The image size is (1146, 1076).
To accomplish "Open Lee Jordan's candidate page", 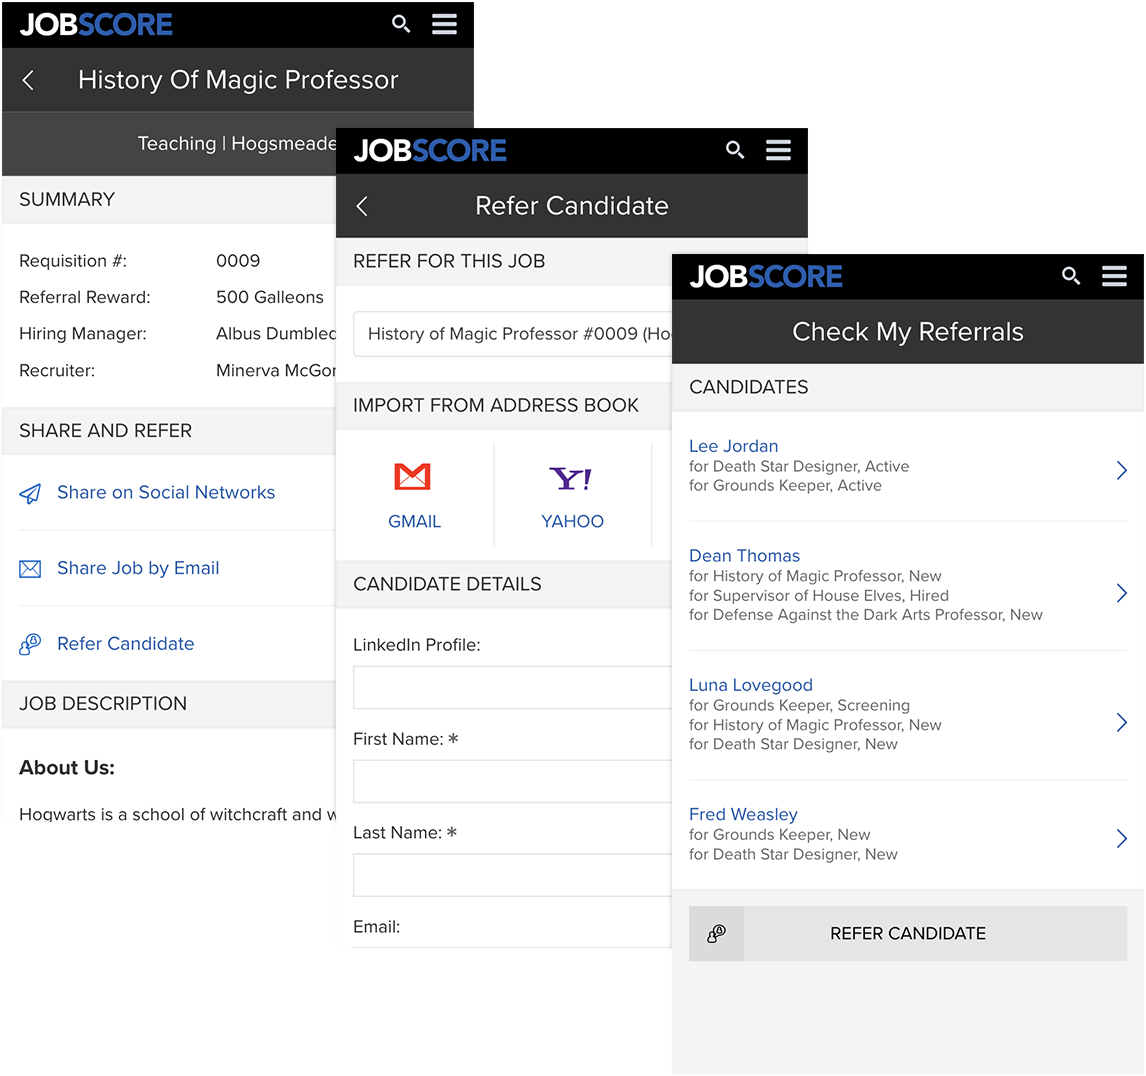I will pyautogui.click(x=733, y=446).
